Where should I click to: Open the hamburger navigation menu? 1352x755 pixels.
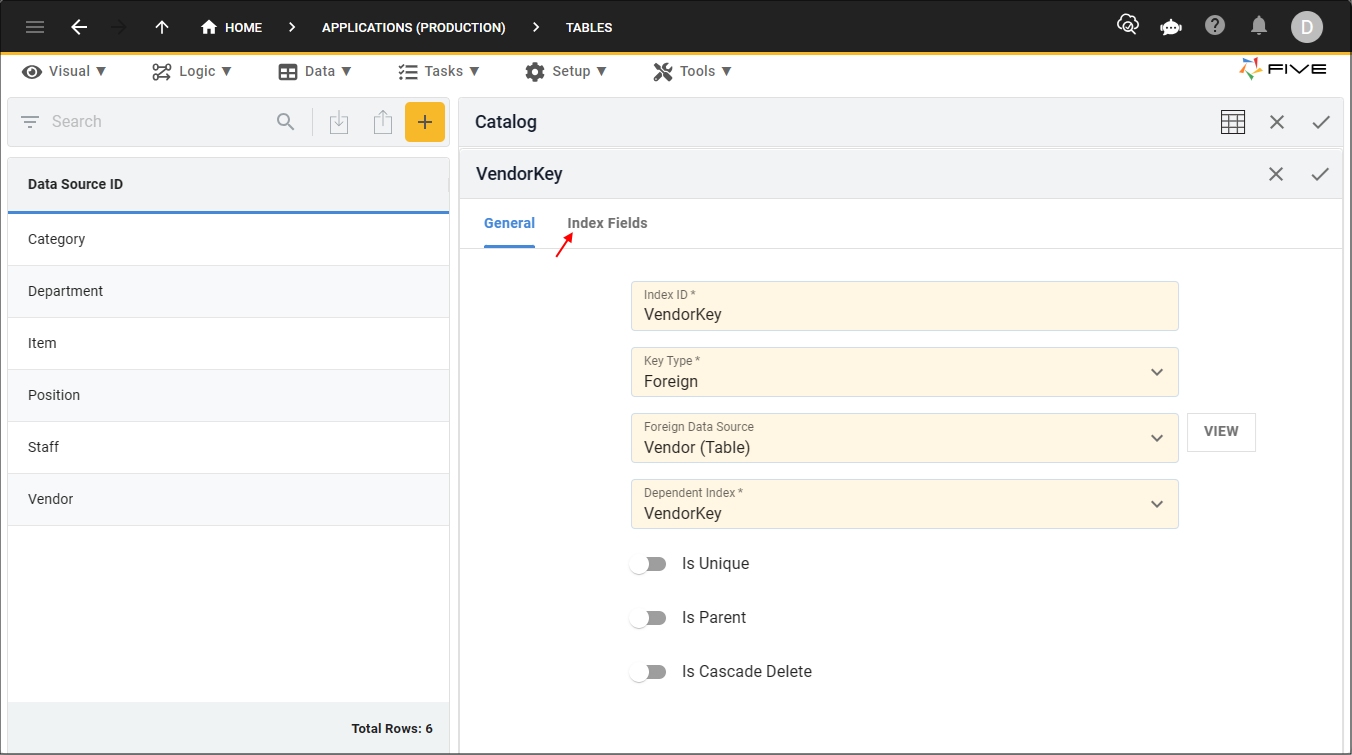(x=35, y=27)
